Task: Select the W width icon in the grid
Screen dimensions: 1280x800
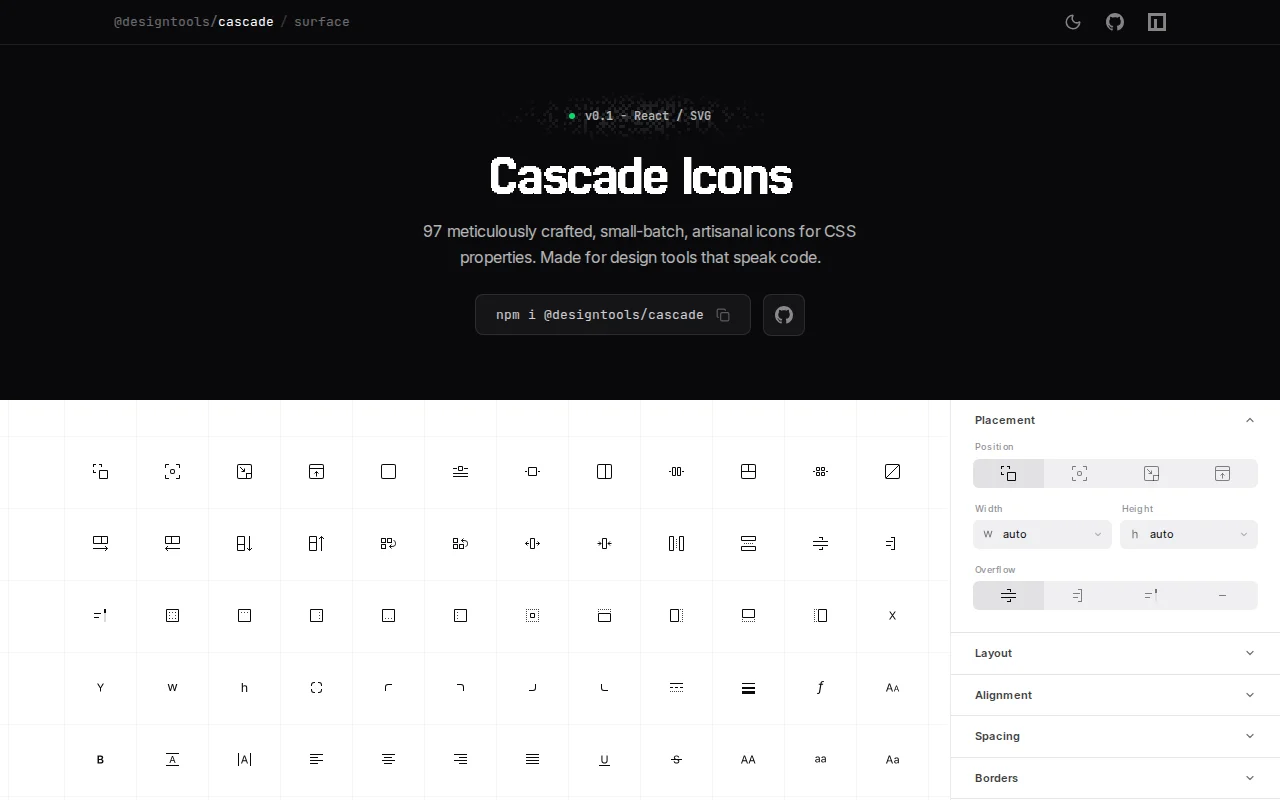Action: (172, 687)
